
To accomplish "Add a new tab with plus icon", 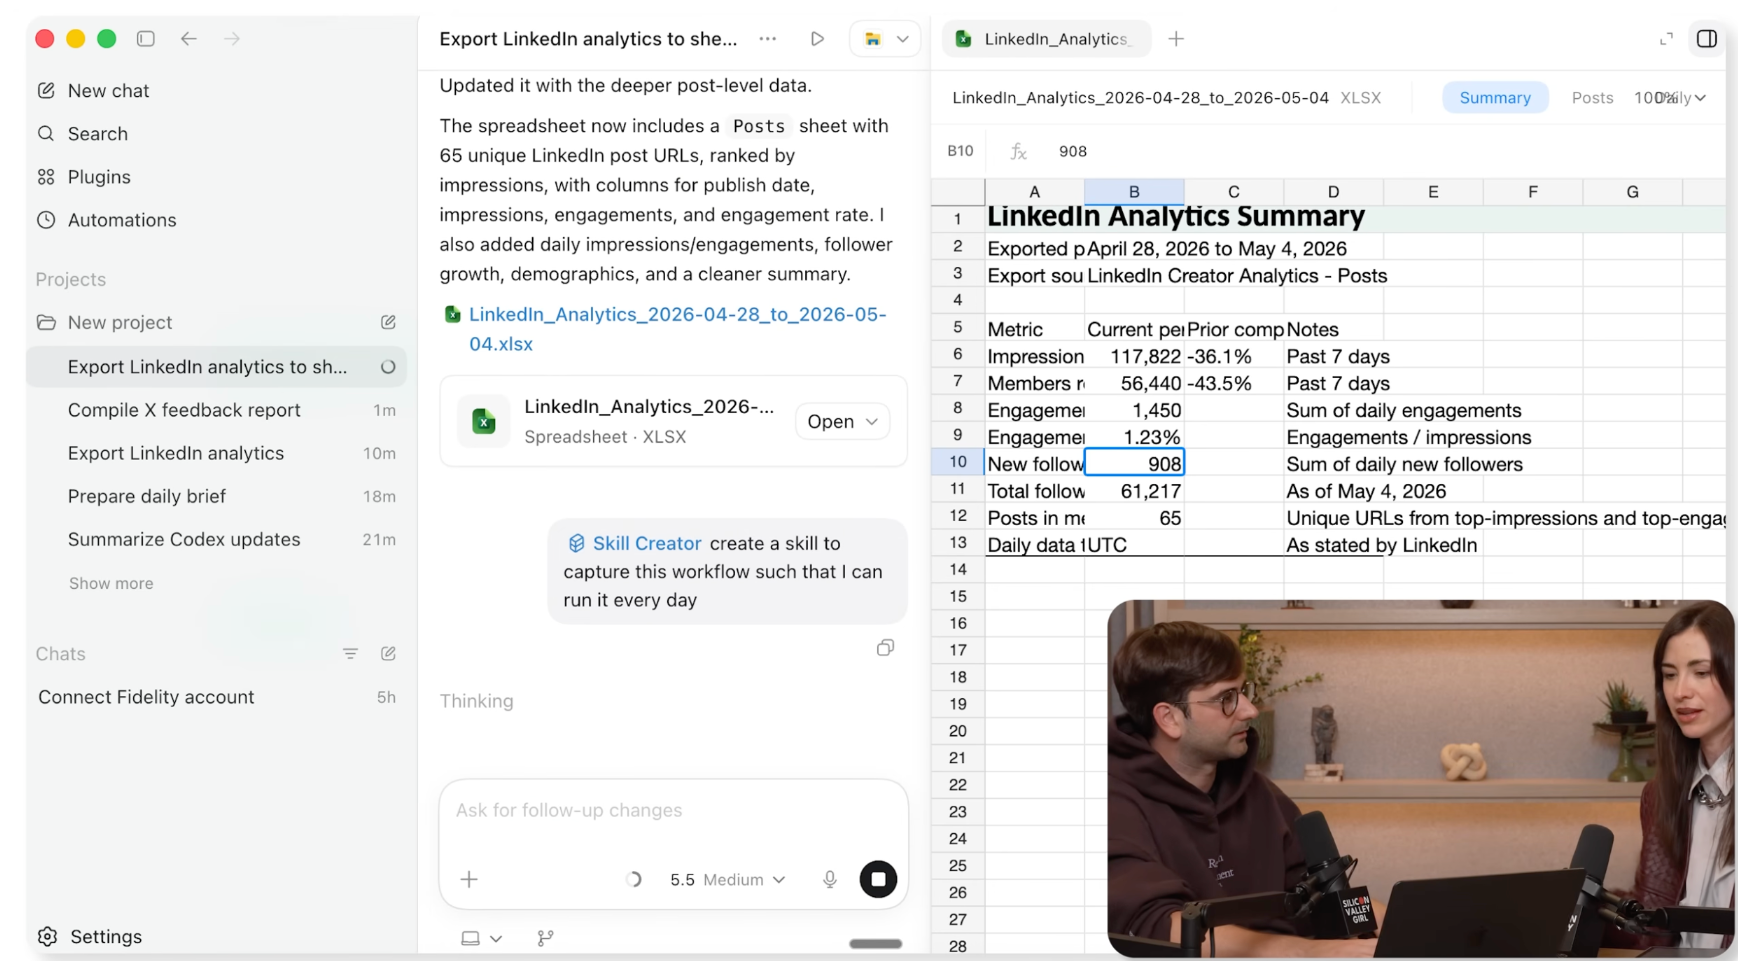I will click(x=1176, y=39).
